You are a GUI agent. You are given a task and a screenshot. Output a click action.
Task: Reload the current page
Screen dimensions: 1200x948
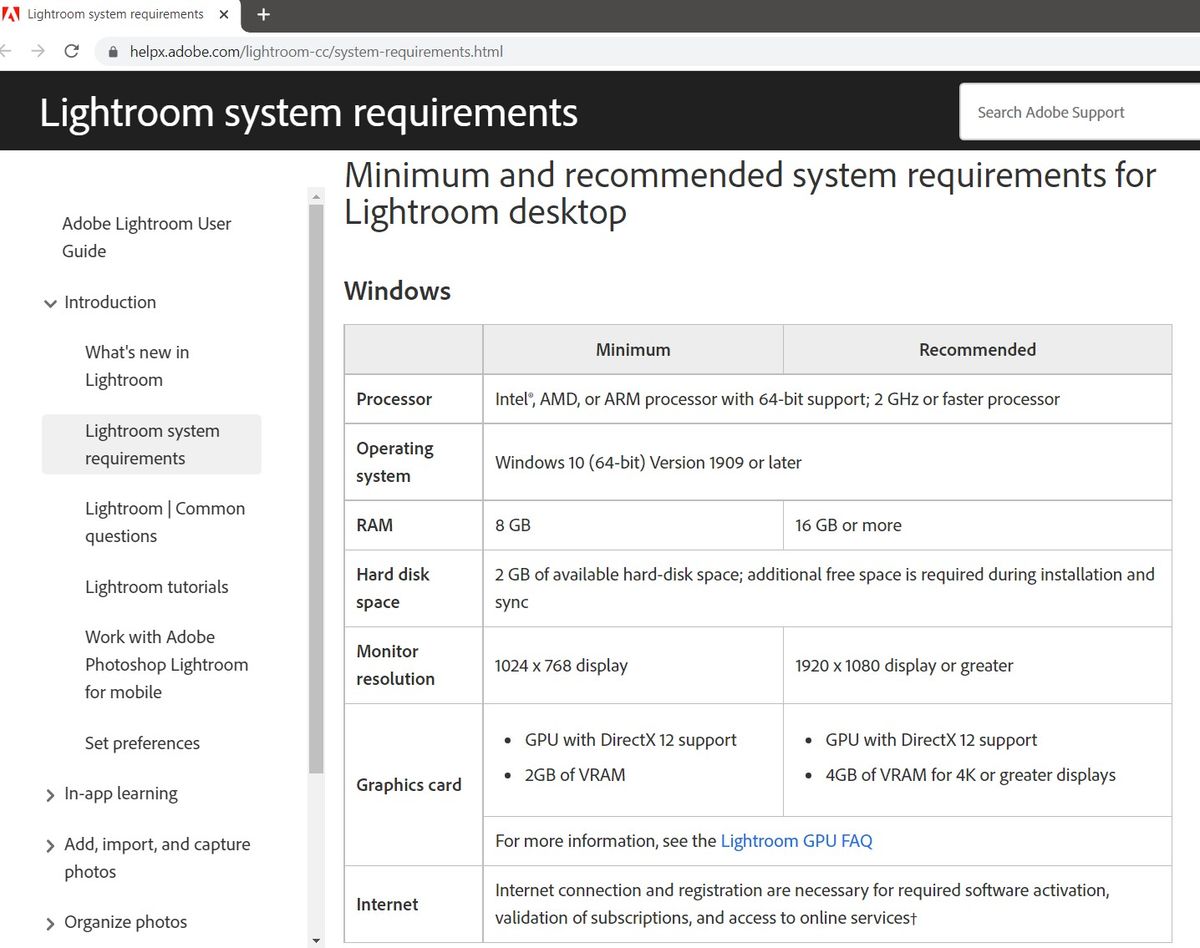click(x=71, y=51)
